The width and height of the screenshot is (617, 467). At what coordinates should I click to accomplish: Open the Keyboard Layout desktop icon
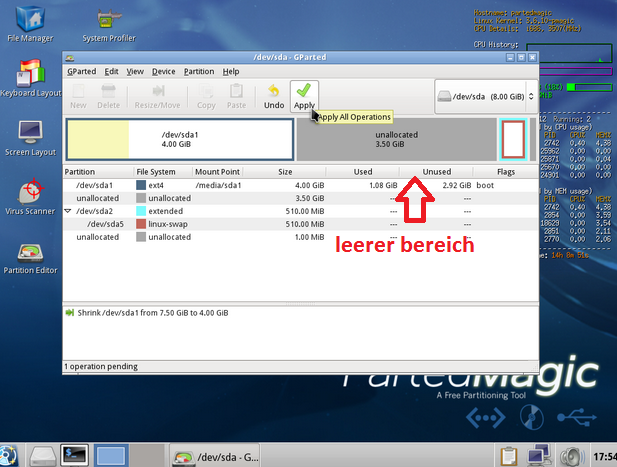(x=30, y=78)
